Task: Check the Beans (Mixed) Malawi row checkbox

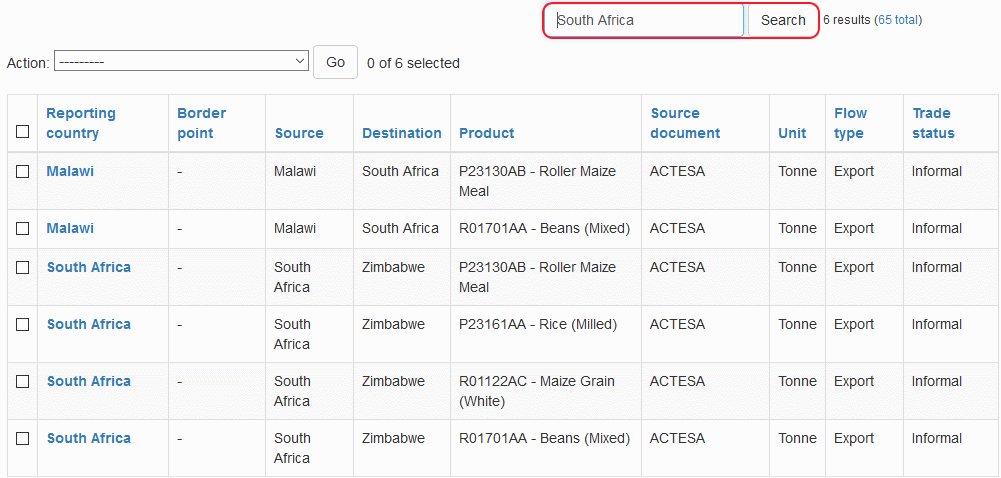Action: [x=23, y=228]
